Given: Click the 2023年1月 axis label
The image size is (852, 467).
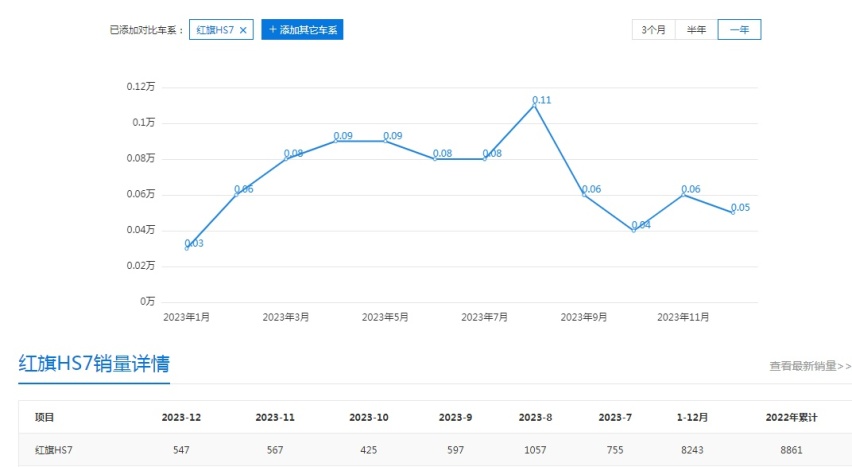Looking at the screenshot, I should tap(186, 317).
